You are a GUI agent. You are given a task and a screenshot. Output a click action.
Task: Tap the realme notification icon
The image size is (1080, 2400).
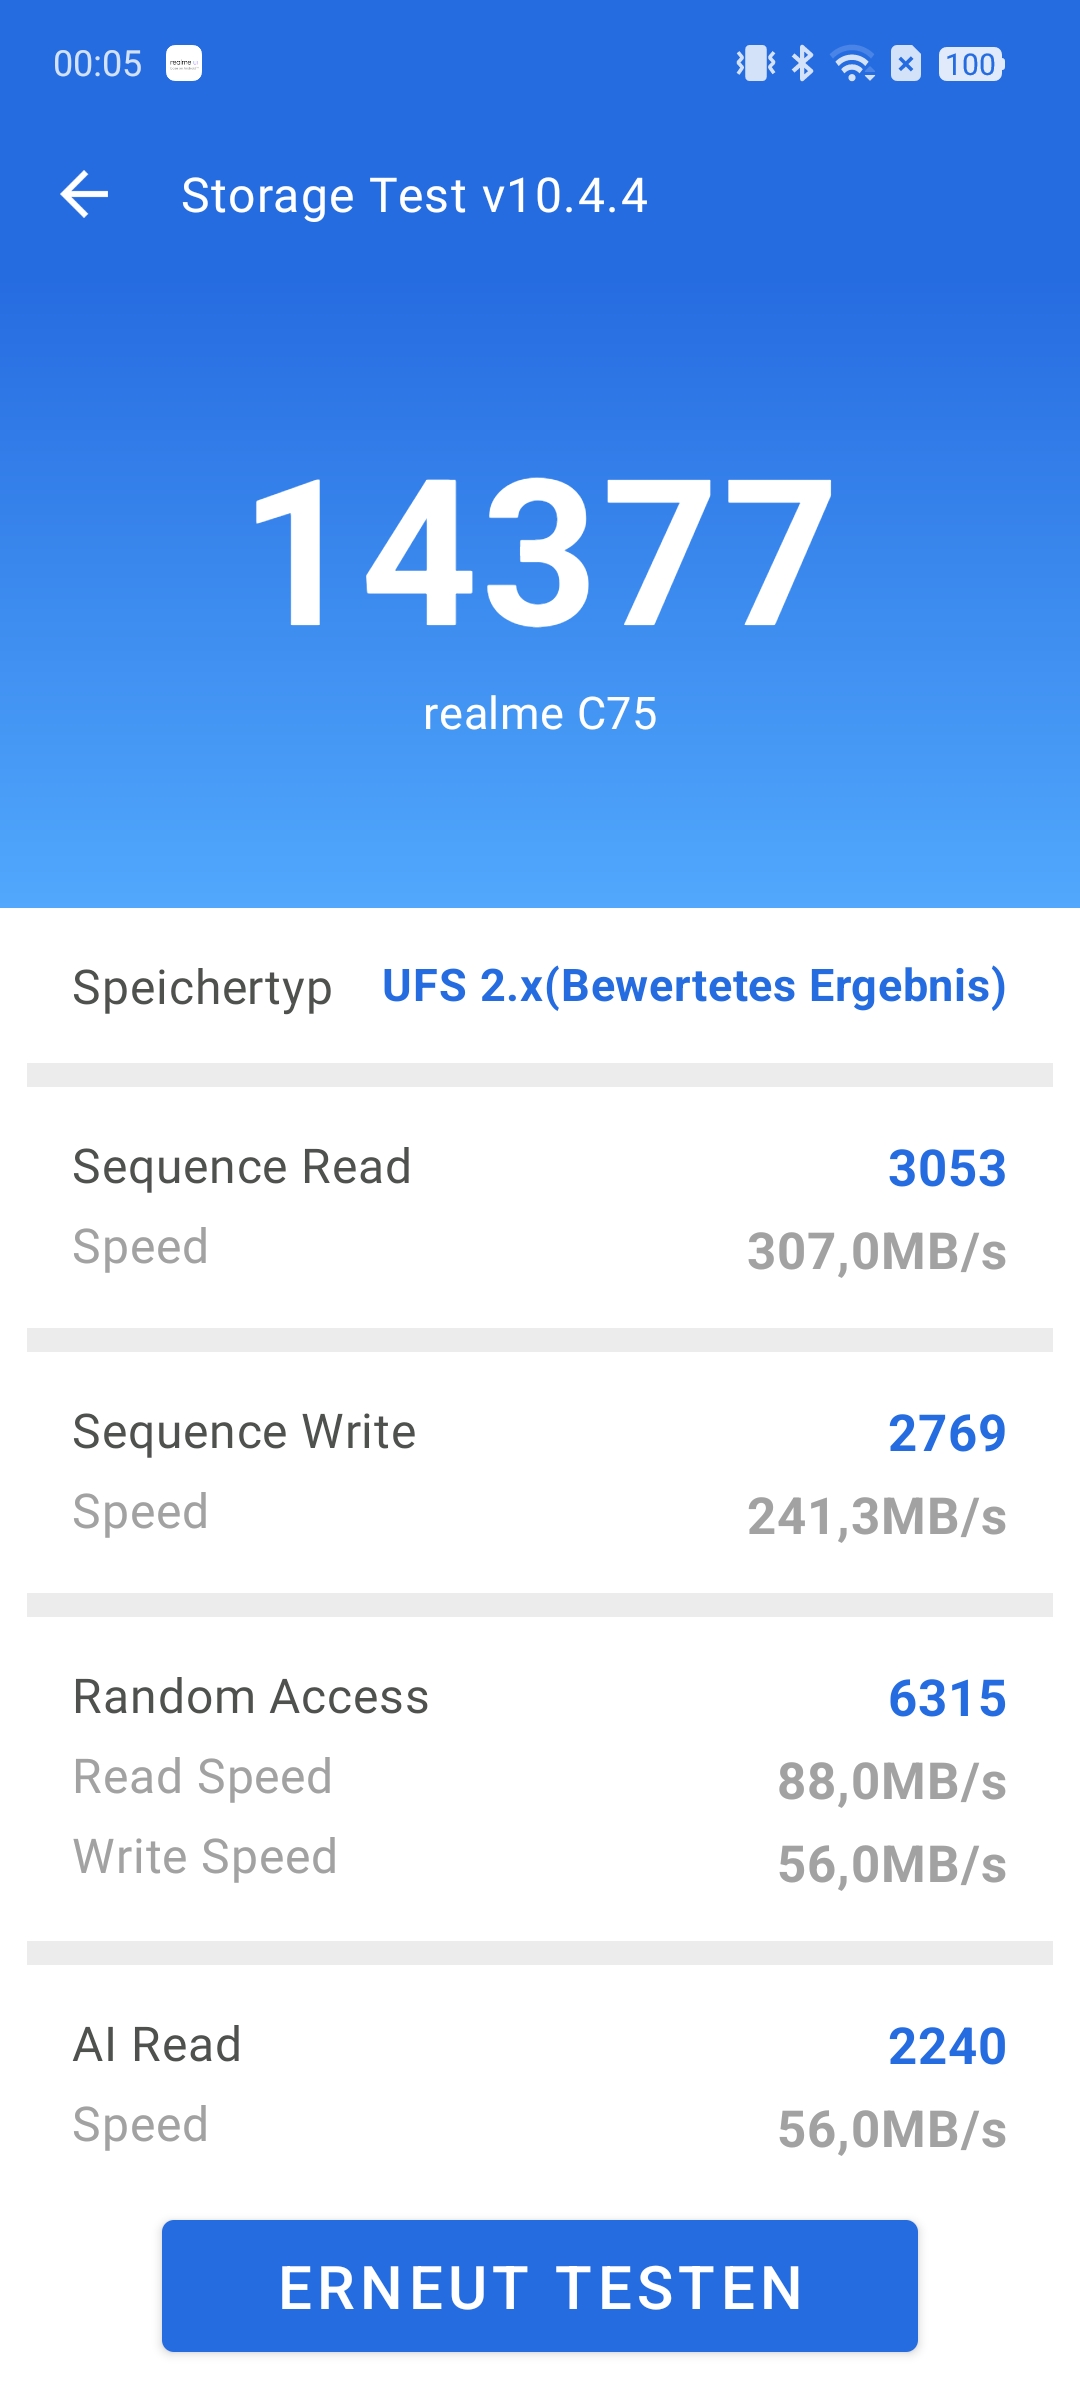click(x=184, y=63)
